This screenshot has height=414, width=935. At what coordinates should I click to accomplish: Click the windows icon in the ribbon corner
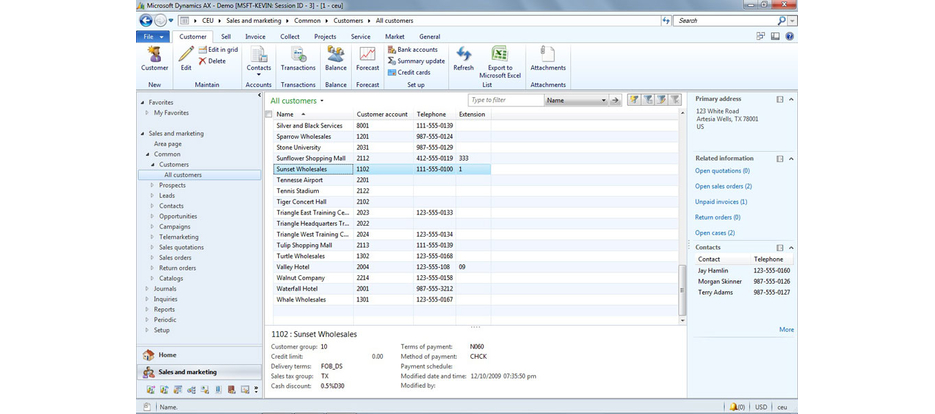(x=761, y=36)
